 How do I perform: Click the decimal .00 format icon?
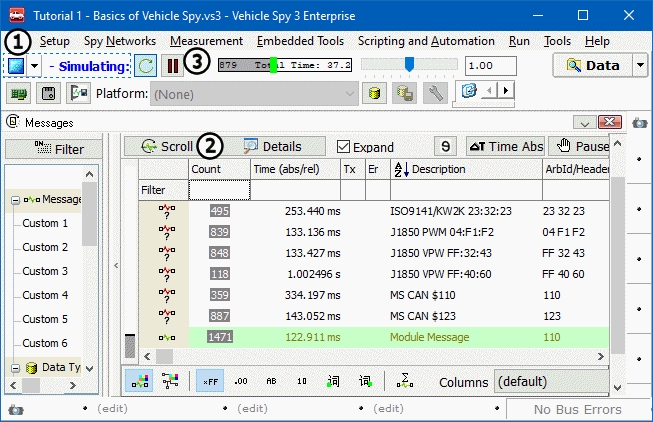240,381
